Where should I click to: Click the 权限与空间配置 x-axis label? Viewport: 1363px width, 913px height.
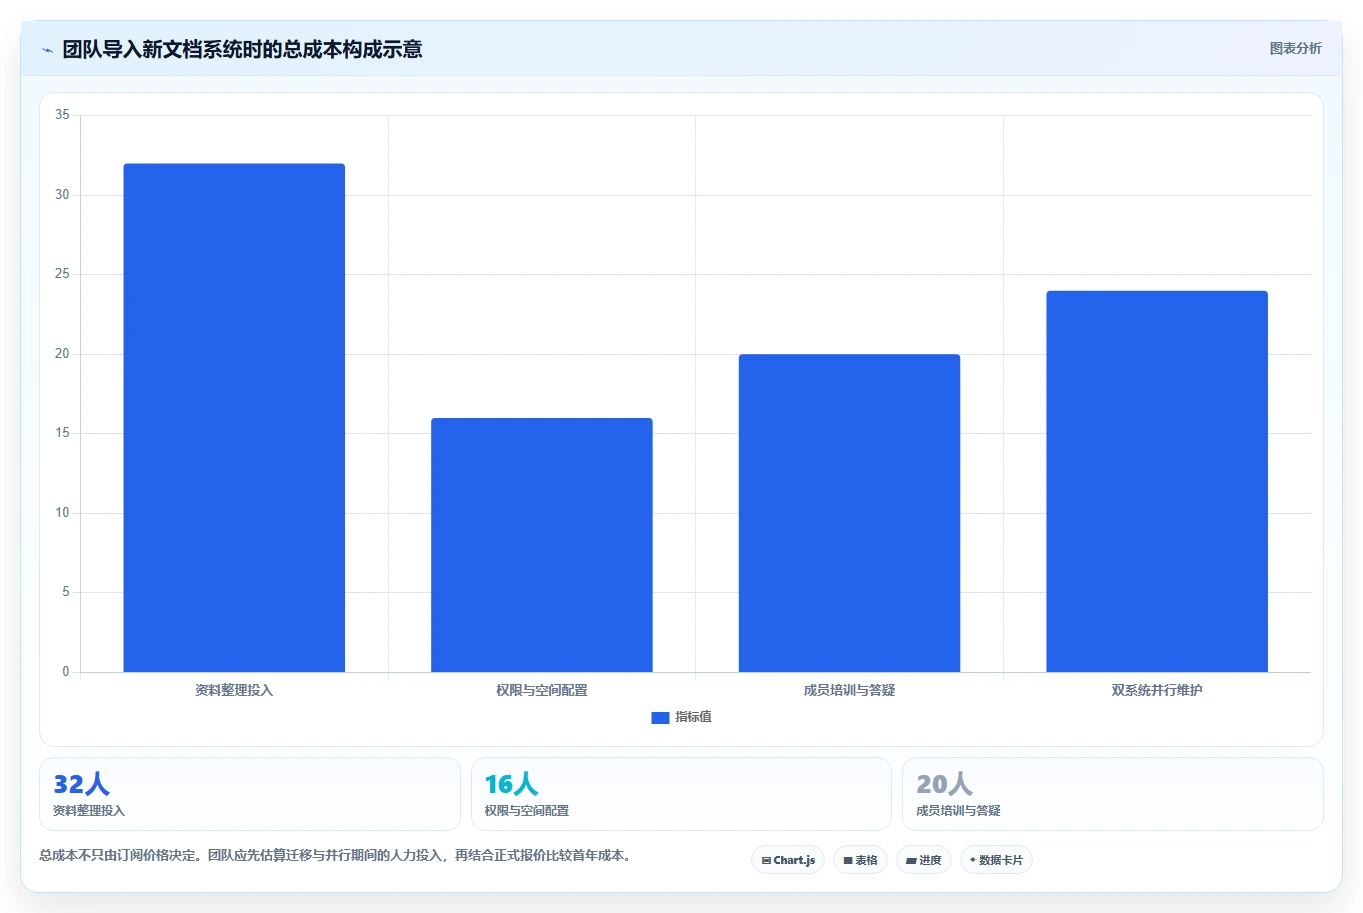pos(542,690)
